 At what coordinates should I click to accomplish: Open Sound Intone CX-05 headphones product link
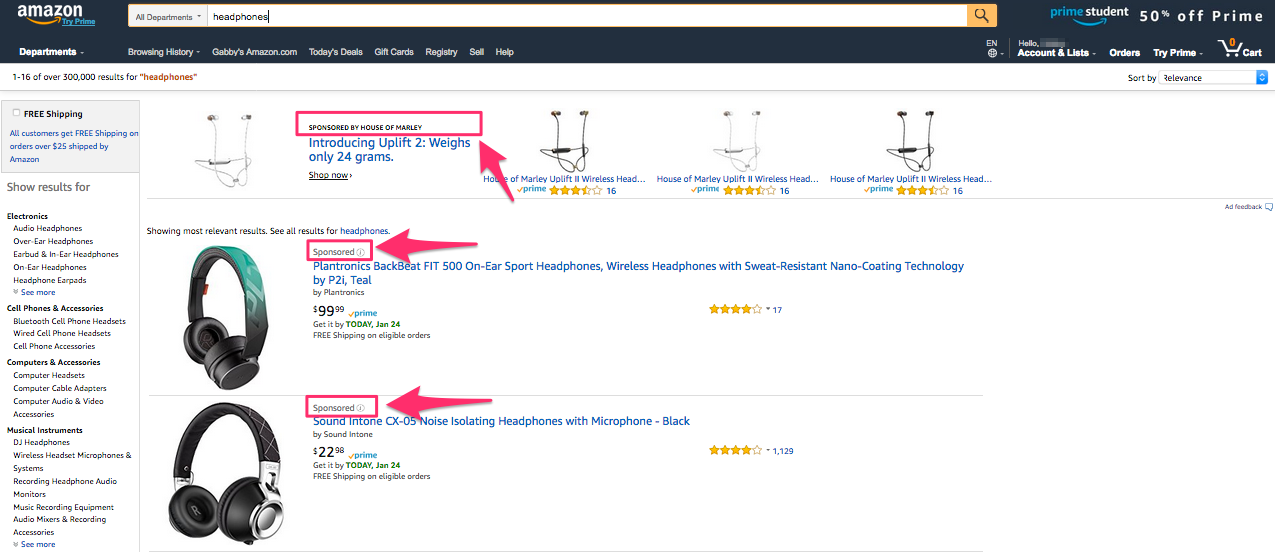(x=501, y=421)
